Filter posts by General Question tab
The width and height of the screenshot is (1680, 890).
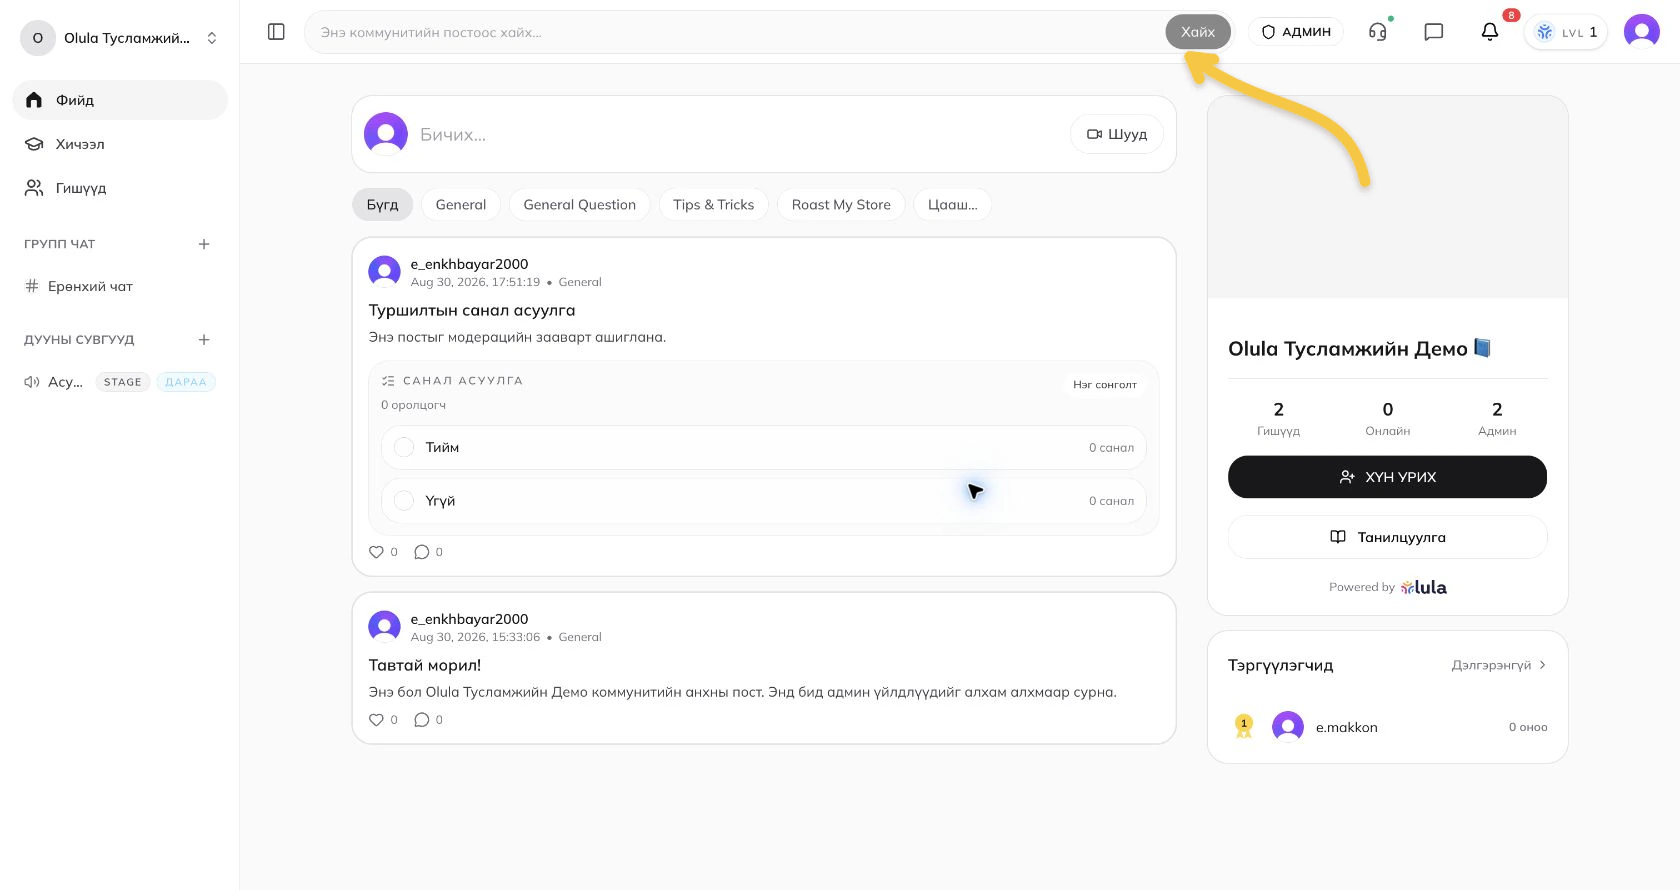(580, 205)
